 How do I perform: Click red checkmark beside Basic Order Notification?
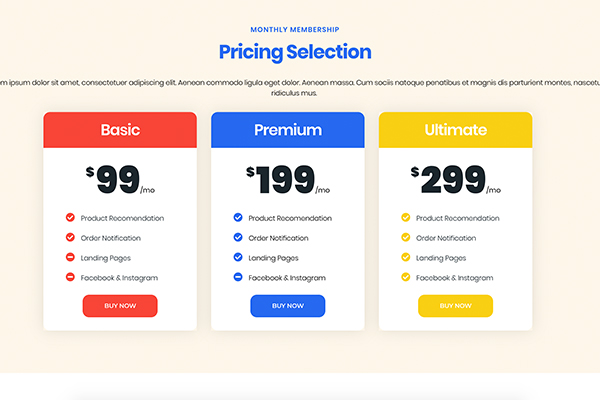pyautogui.click(x=70, y=237)
